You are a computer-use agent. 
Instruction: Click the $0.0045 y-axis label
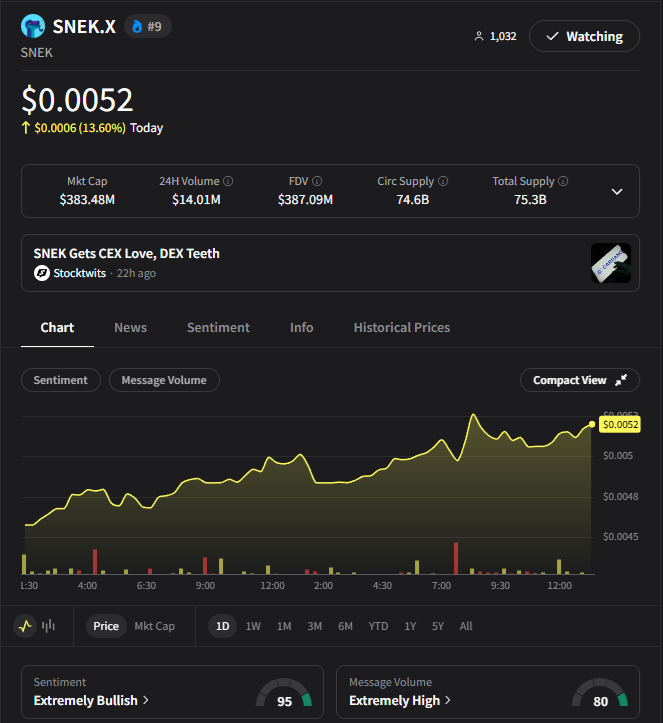[x=621, y=537]
